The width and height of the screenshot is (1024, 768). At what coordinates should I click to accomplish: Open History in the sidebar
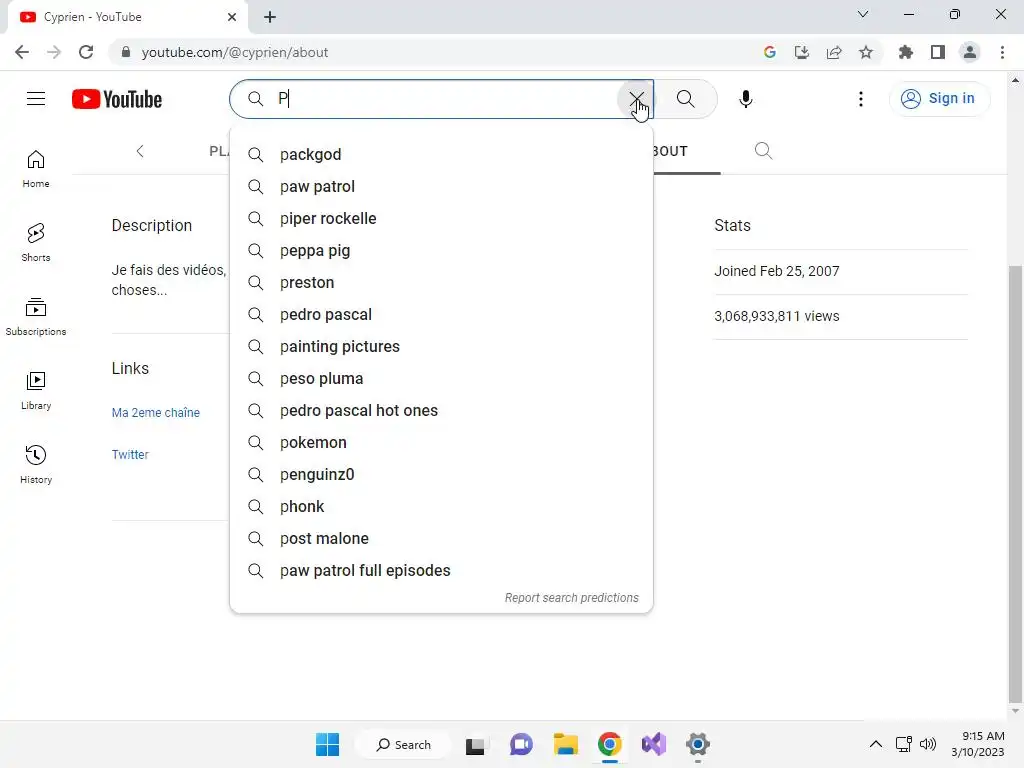(36, 464)
